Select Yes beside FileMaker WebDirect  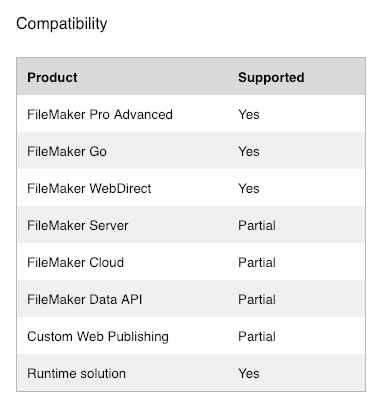click(249, 189)
